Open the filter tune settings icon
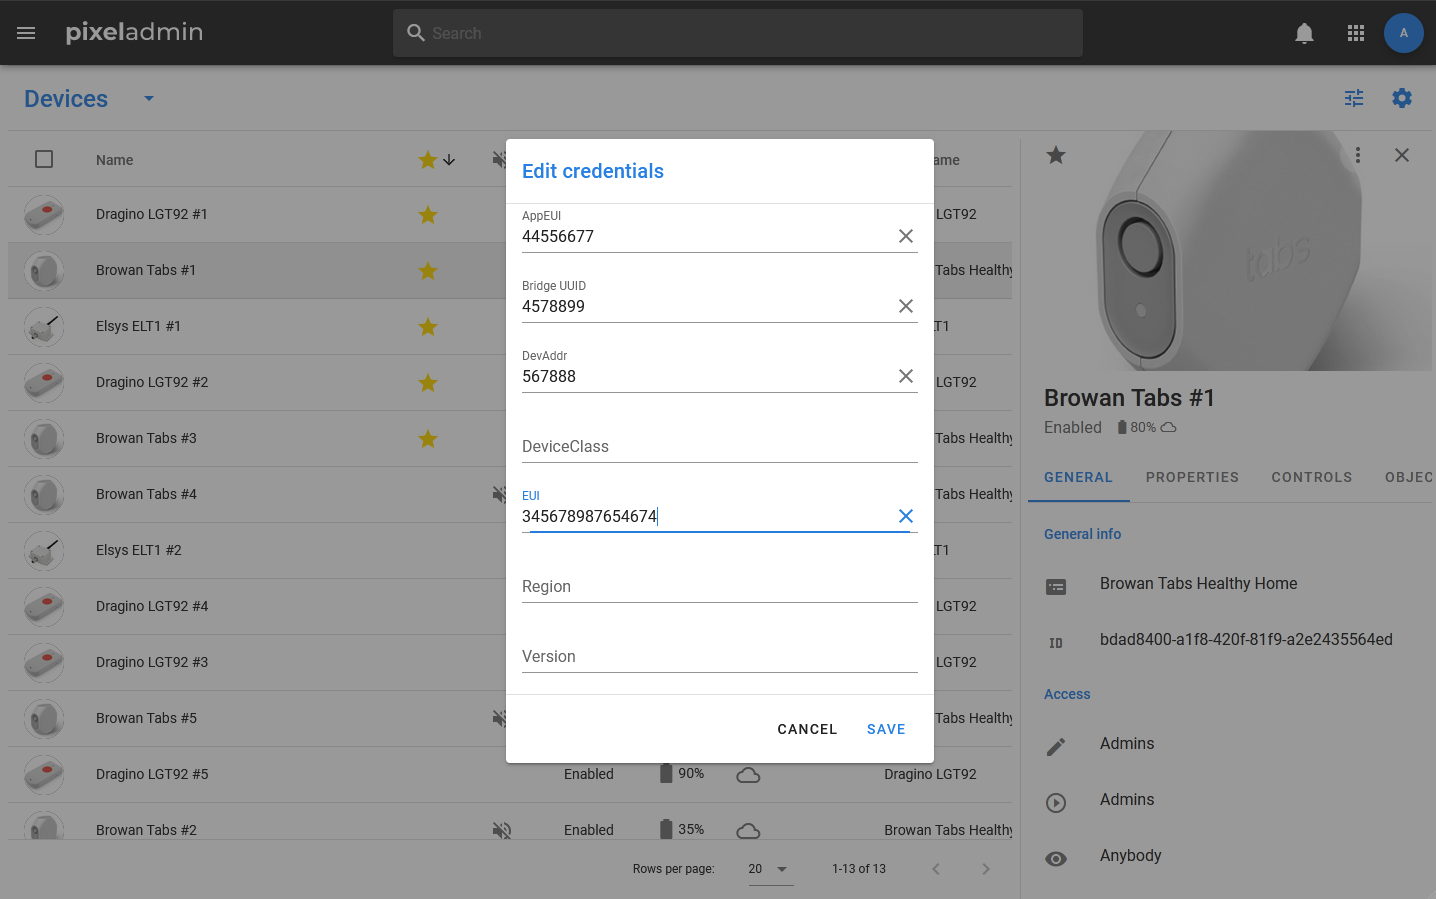This screenshot has height=899, width=1436. coord(1354,98)
